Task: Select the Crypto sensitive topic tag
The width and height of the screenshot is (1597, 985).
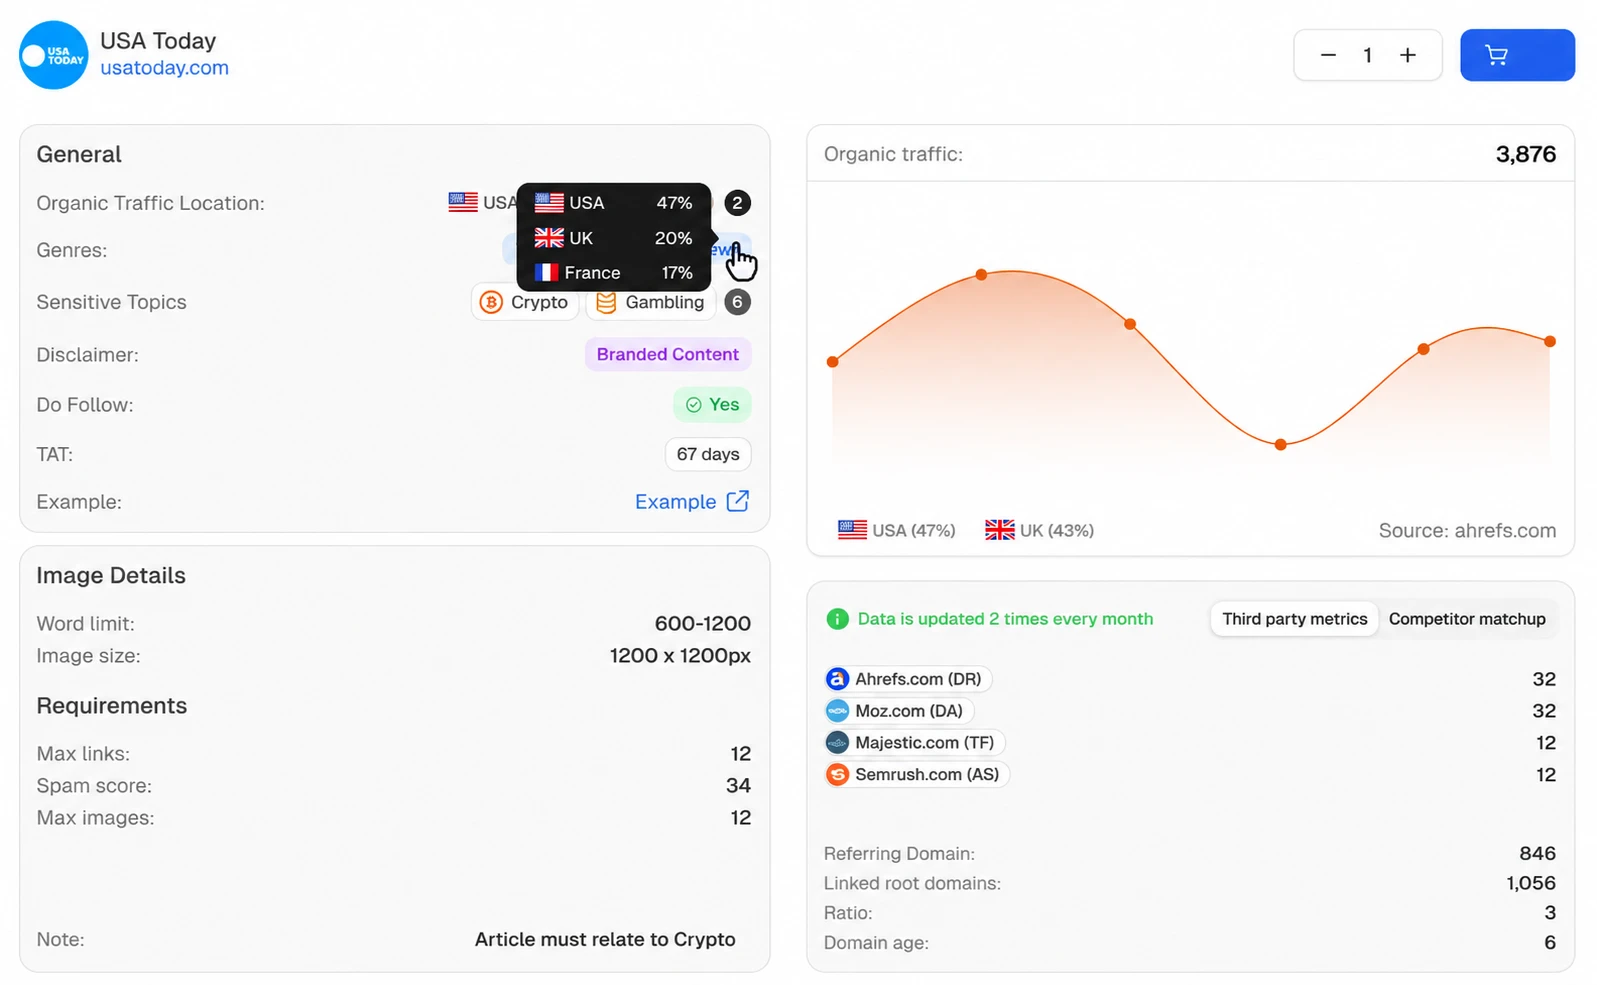Action: click(525, 302)
